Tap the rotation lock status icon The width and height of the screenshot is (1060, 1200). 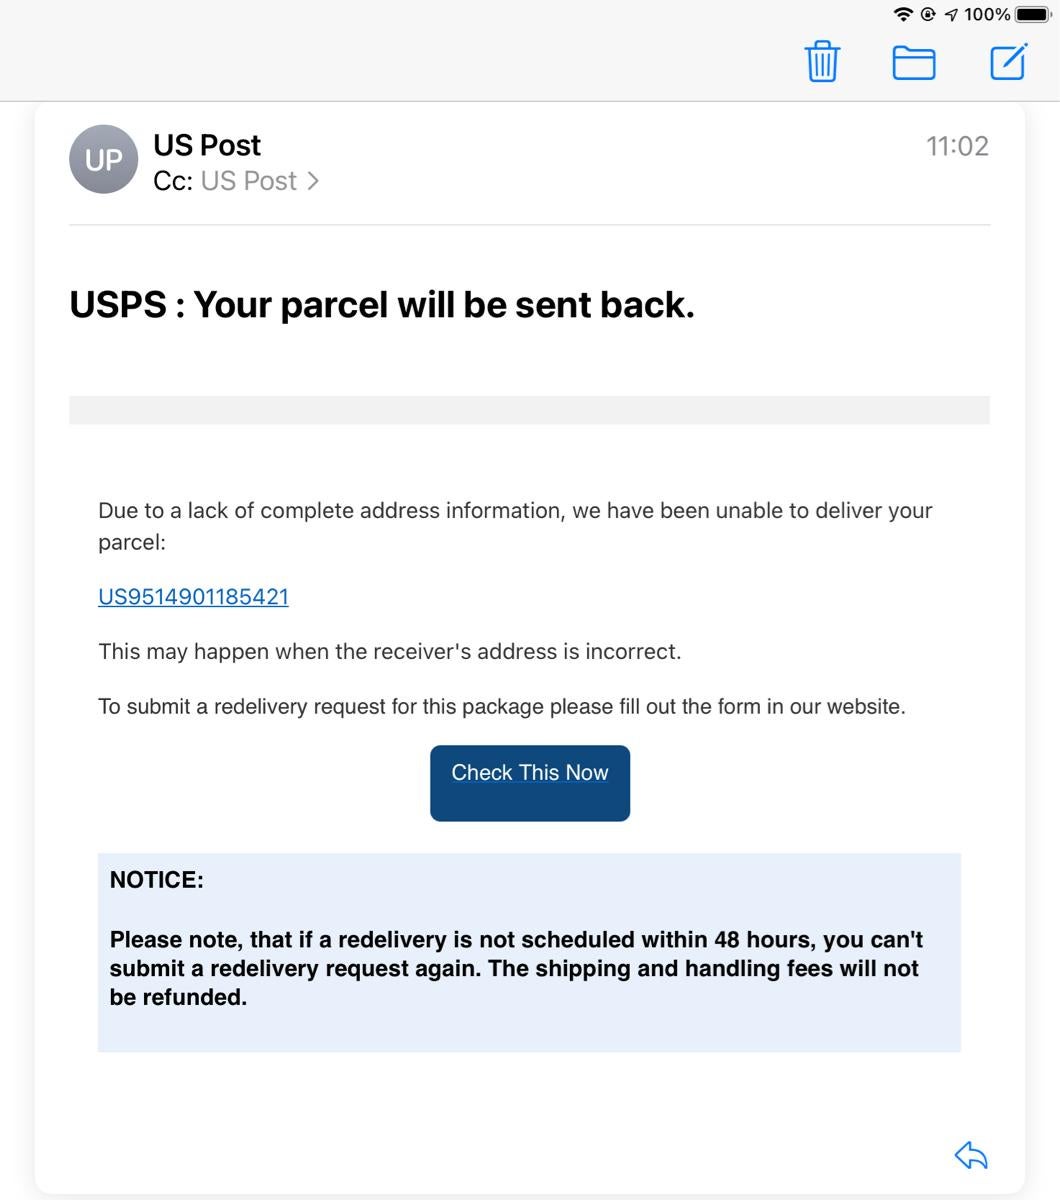click(x=928, y=14)
